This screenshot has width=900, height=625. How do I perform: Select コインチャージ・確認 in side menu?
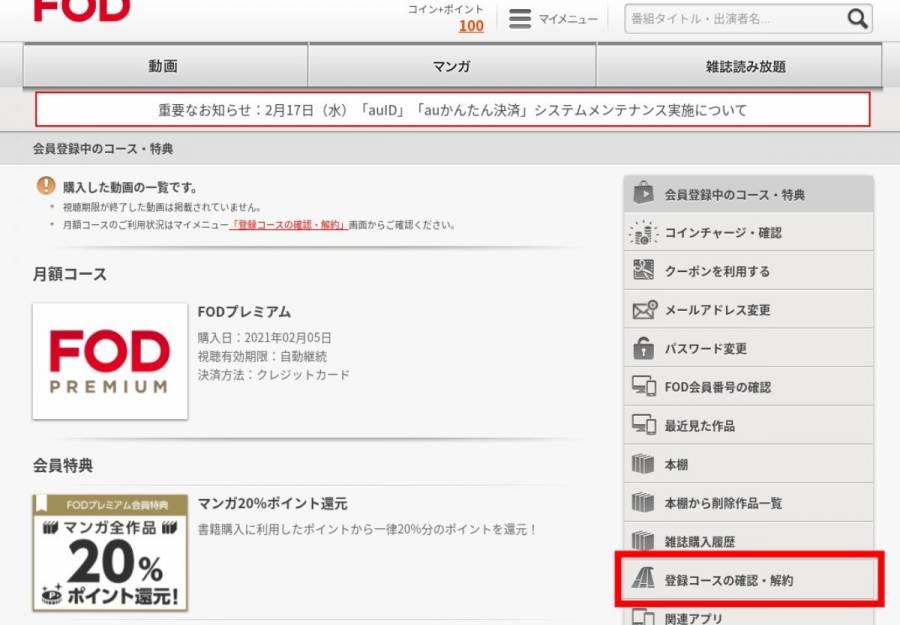pos(748,232)
